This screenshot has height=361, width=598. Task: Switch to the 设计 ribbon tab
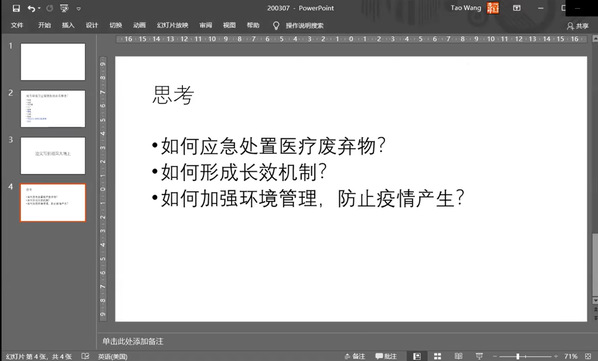tap(92, 25)
